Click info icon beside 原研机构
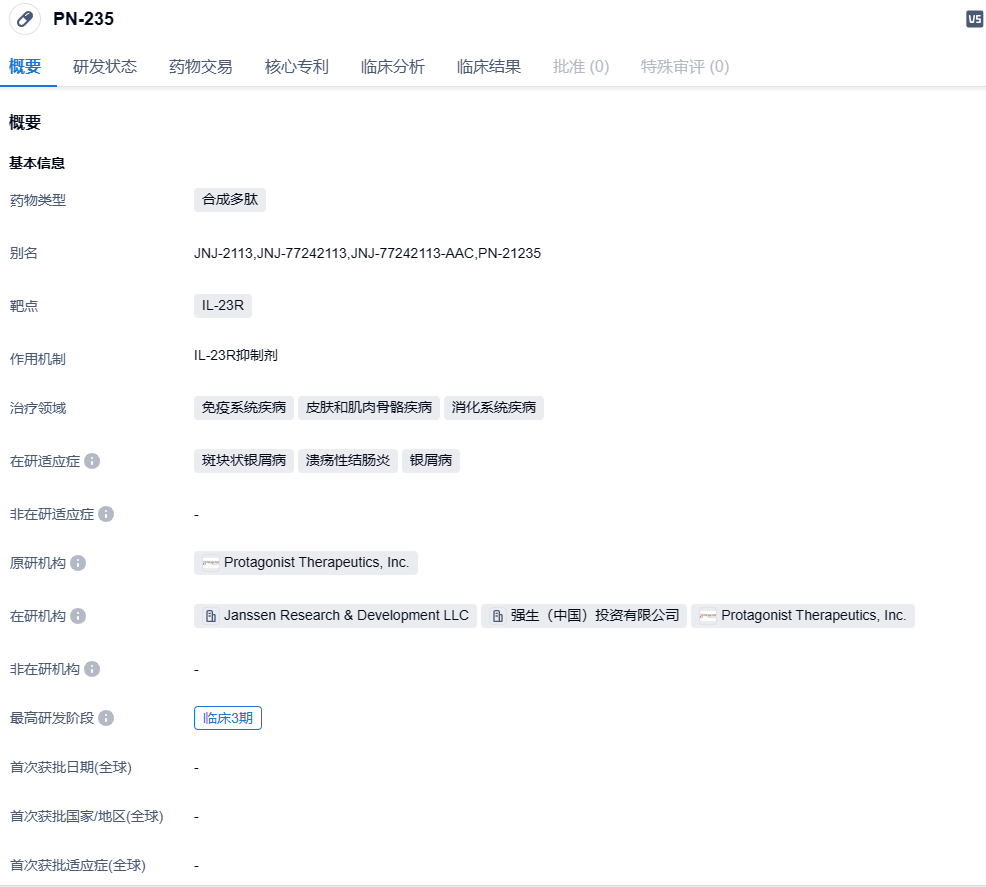 coord(78,563)
